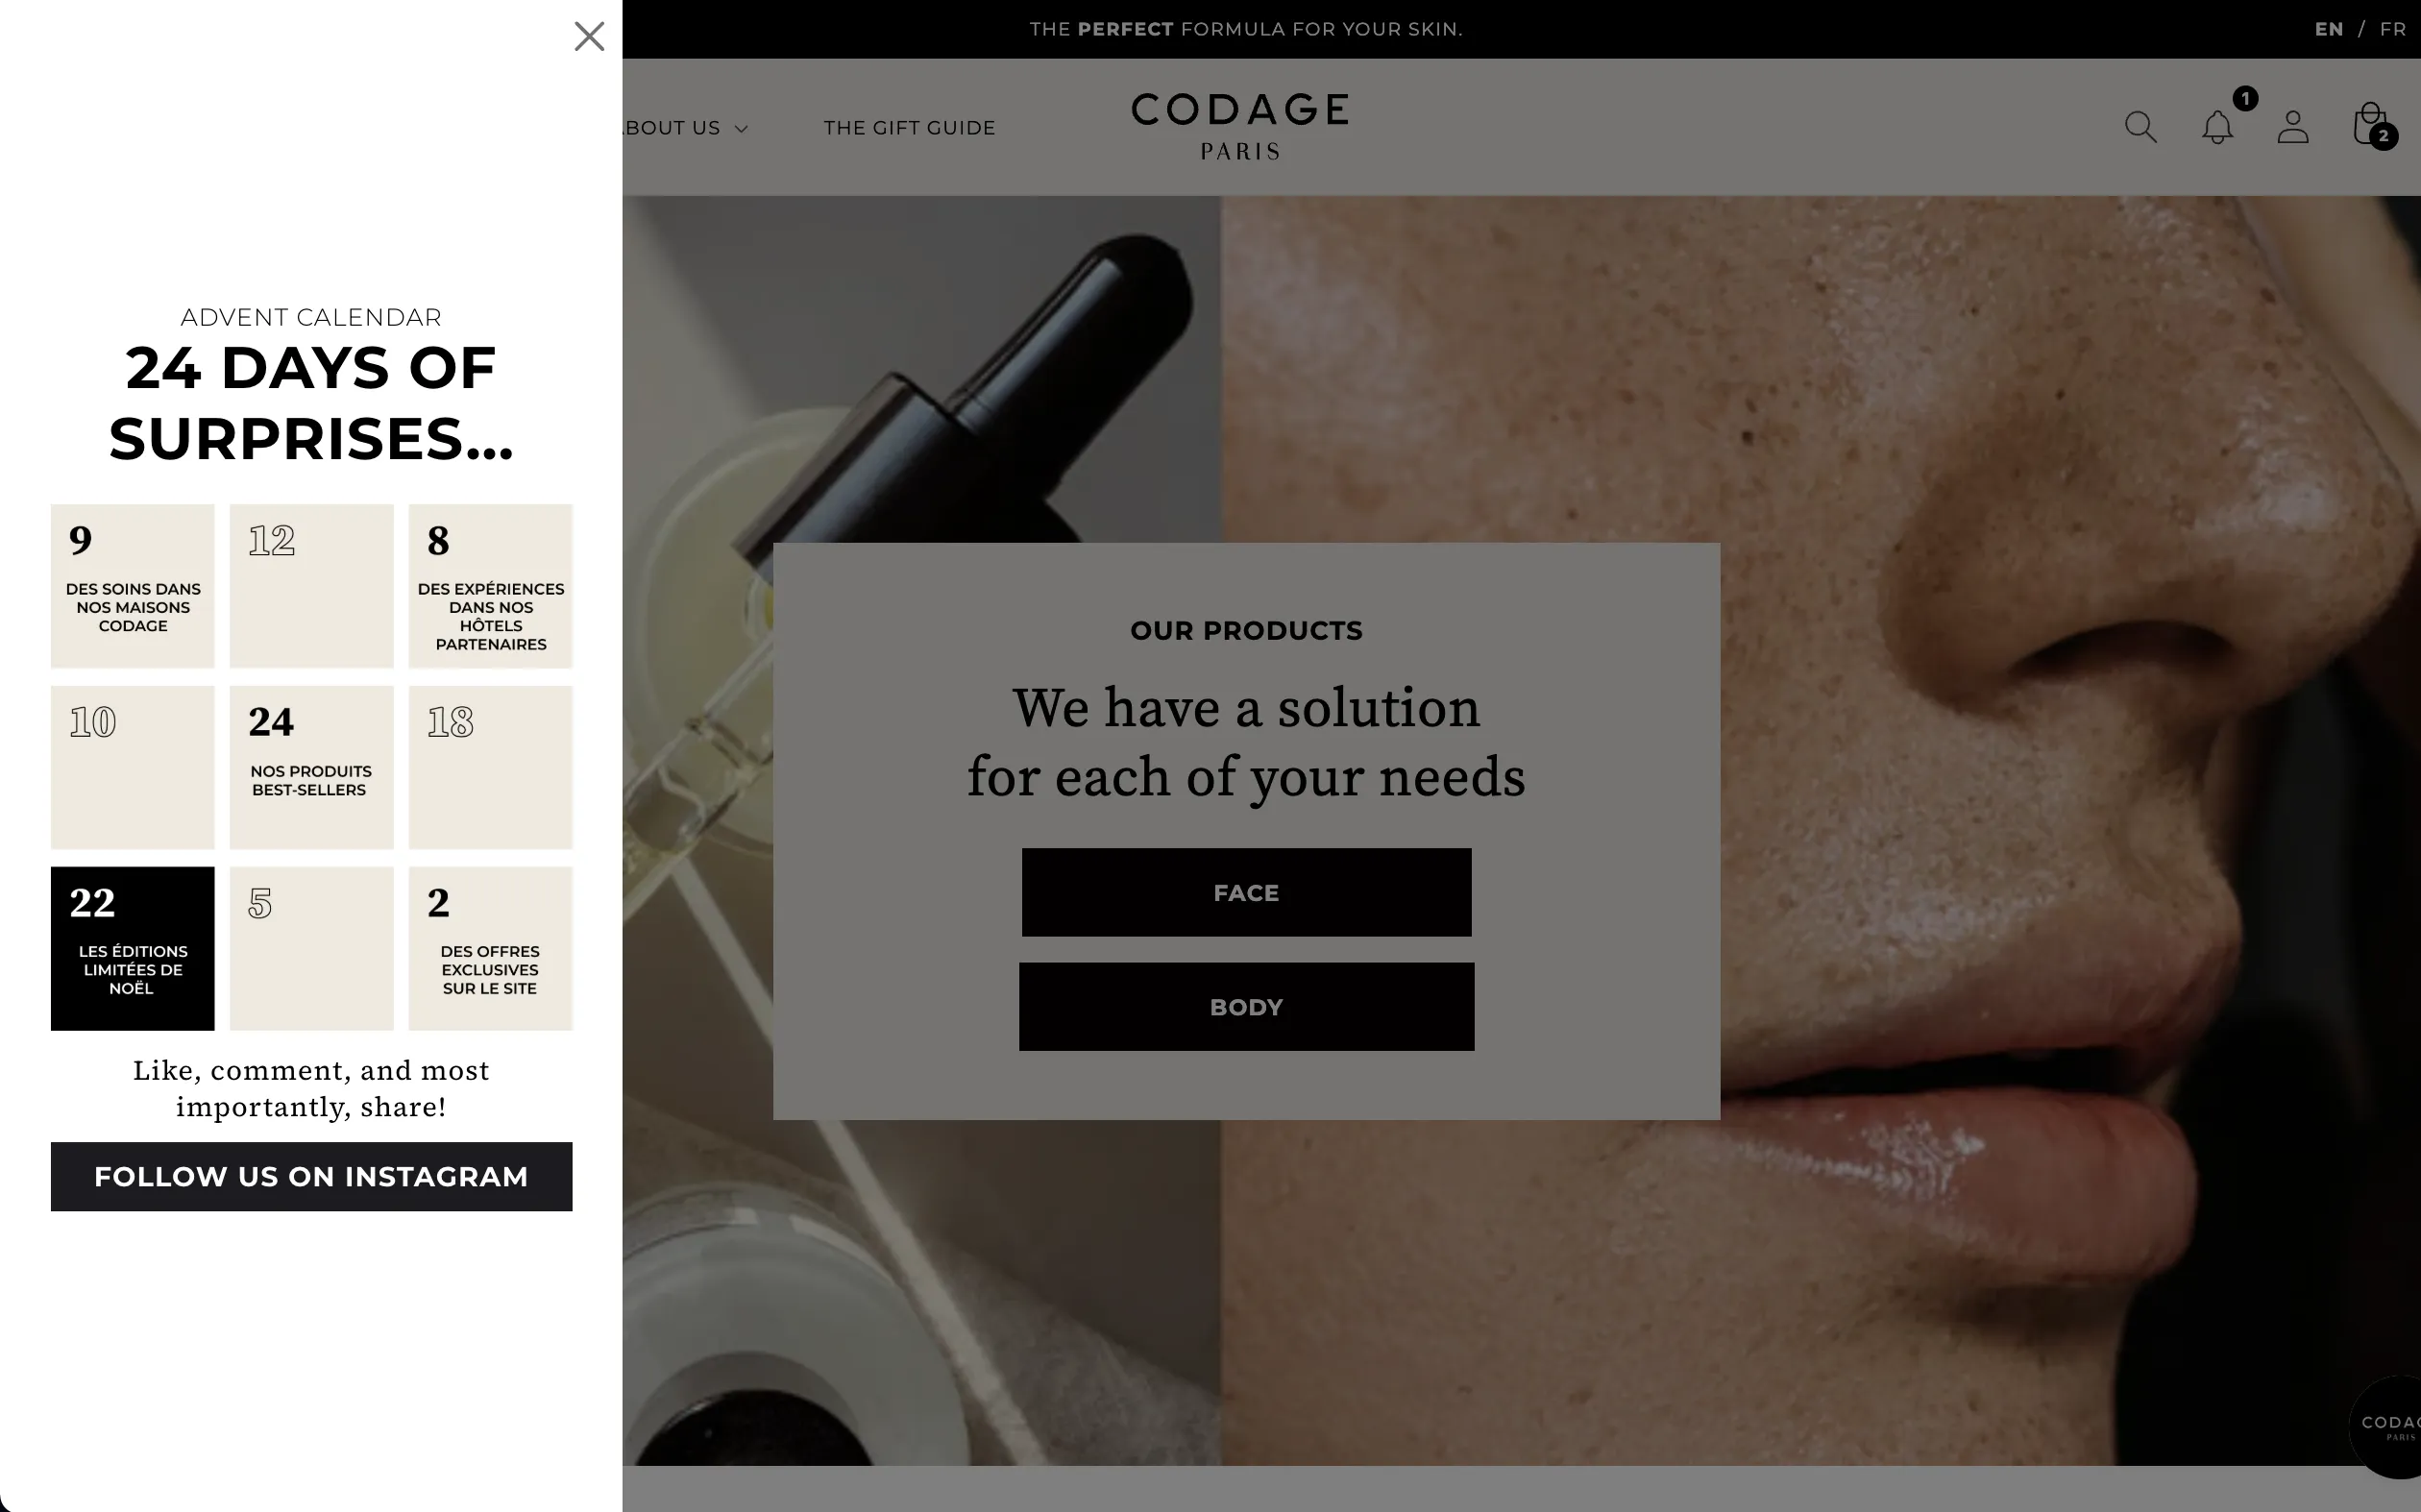Screen dimensions: 2421x1512
Task: Switch language to FR
Action: [x=2392, y=29]
